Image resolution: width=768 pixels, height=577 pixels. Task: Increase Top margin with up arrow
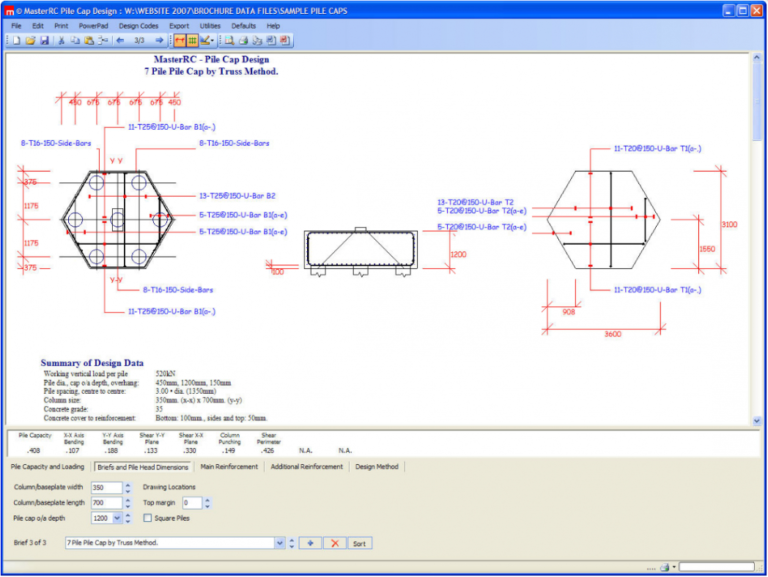point(207,501)
